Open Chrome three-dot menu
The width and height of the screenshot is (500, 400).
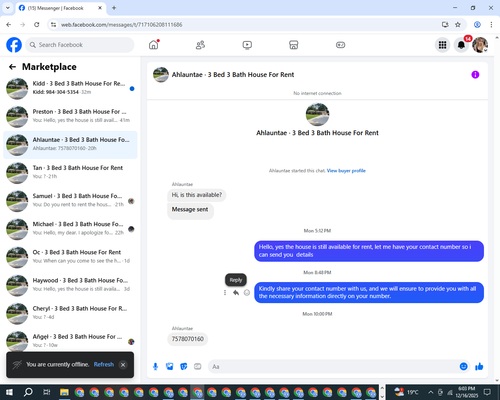[x=491, y=25]
